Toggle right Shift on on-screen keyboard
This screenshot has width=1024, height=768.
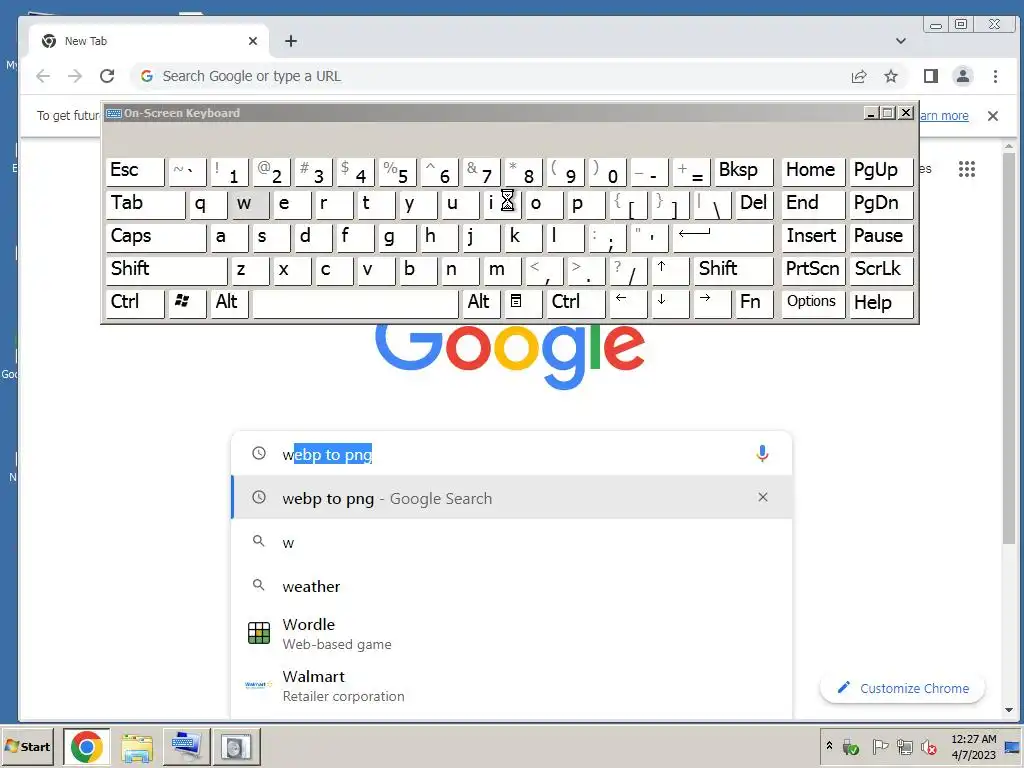pos(733,269)
